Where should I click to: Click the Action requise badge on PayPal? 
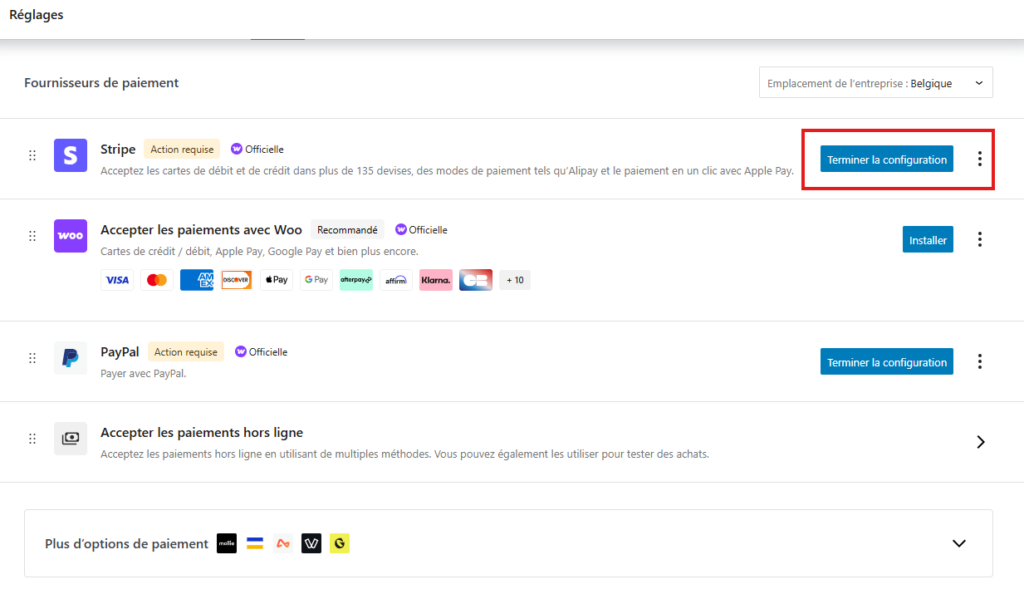pyautogui.click(x=186, y=352)
